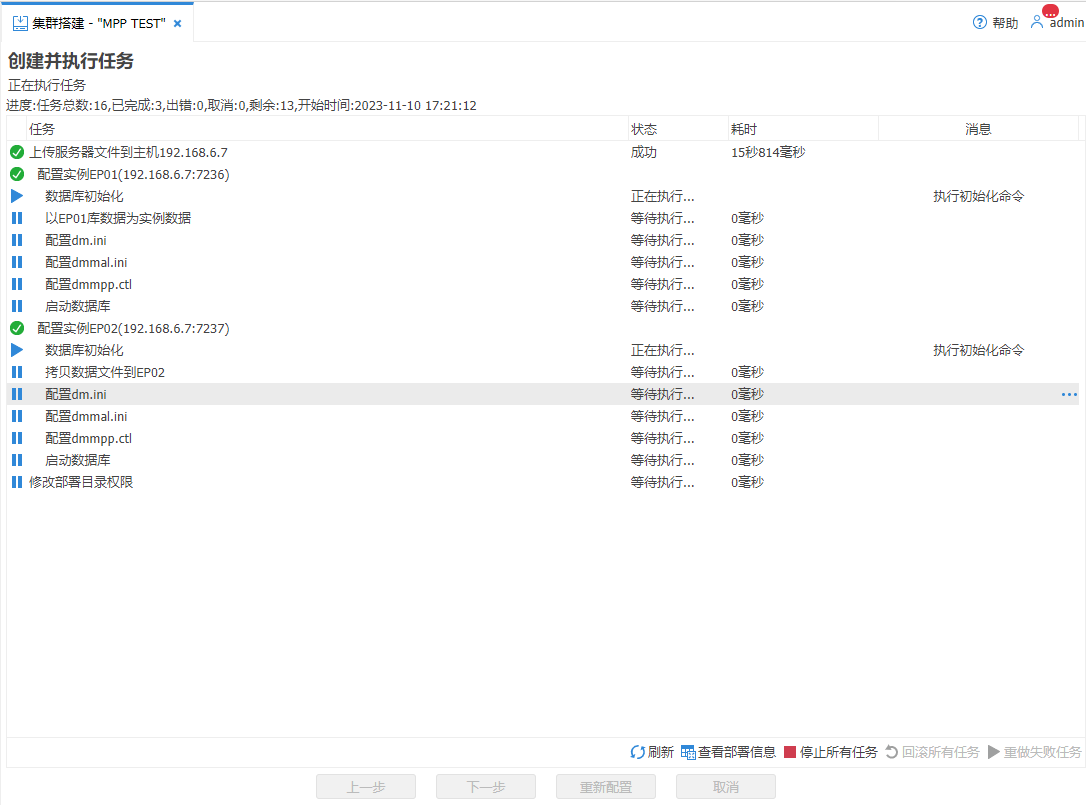Click pause indicator next to 启动数据库 task

pos(15,306)
